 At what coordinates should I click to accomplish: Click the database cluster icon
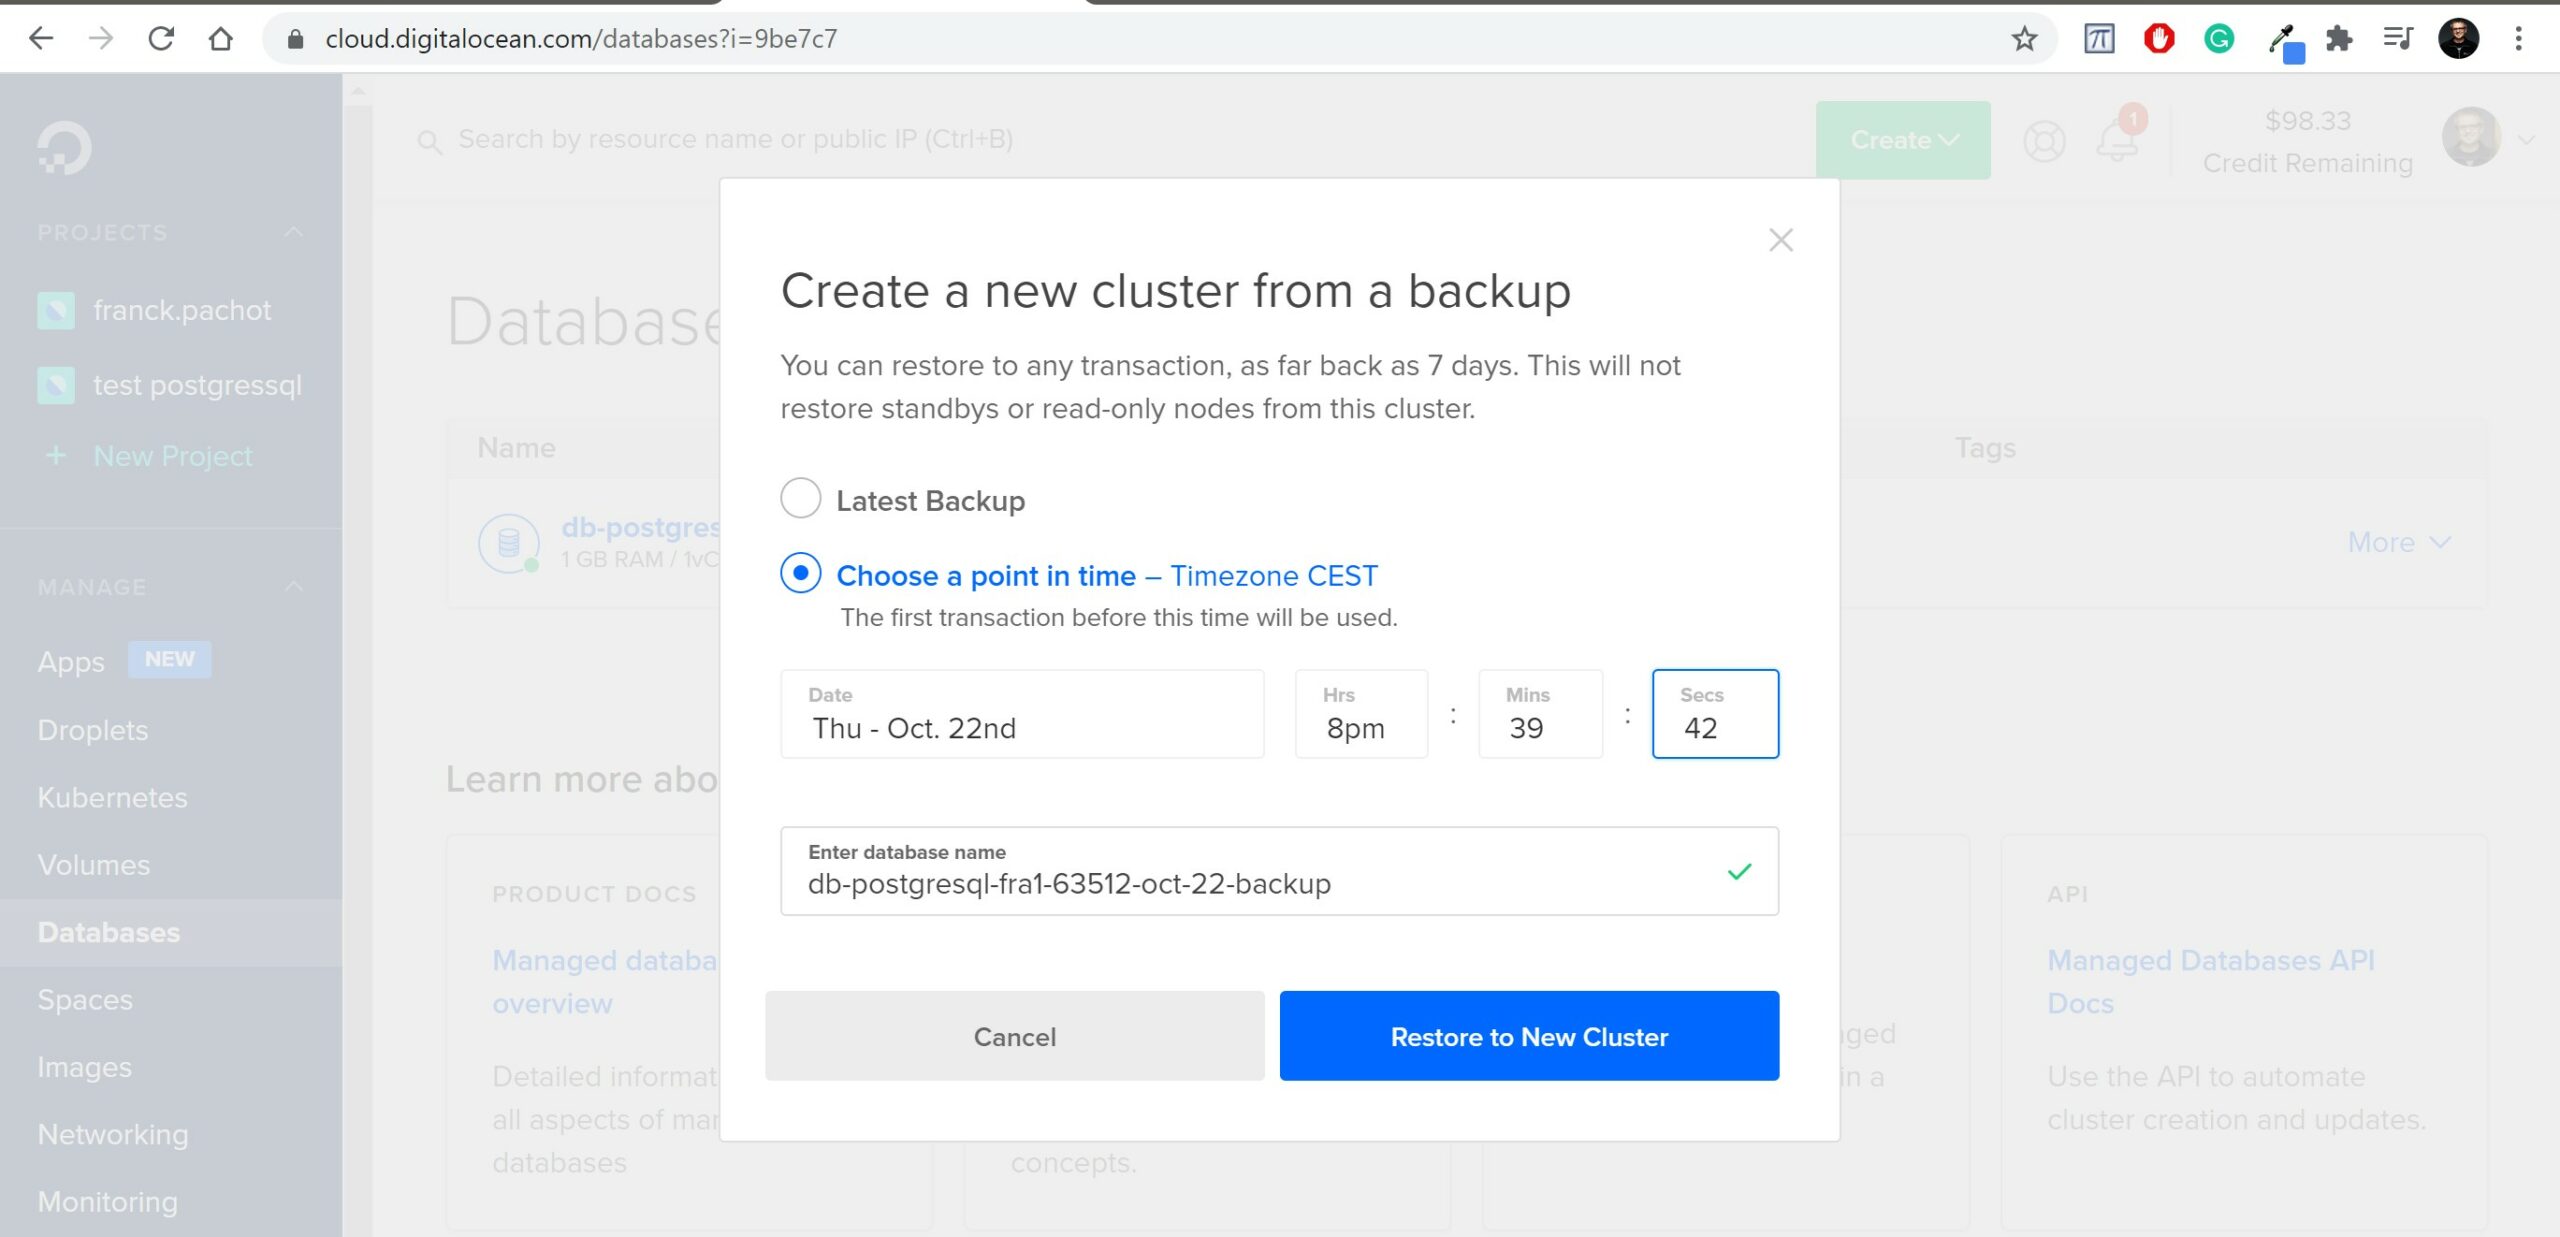[x=509, y=543]
